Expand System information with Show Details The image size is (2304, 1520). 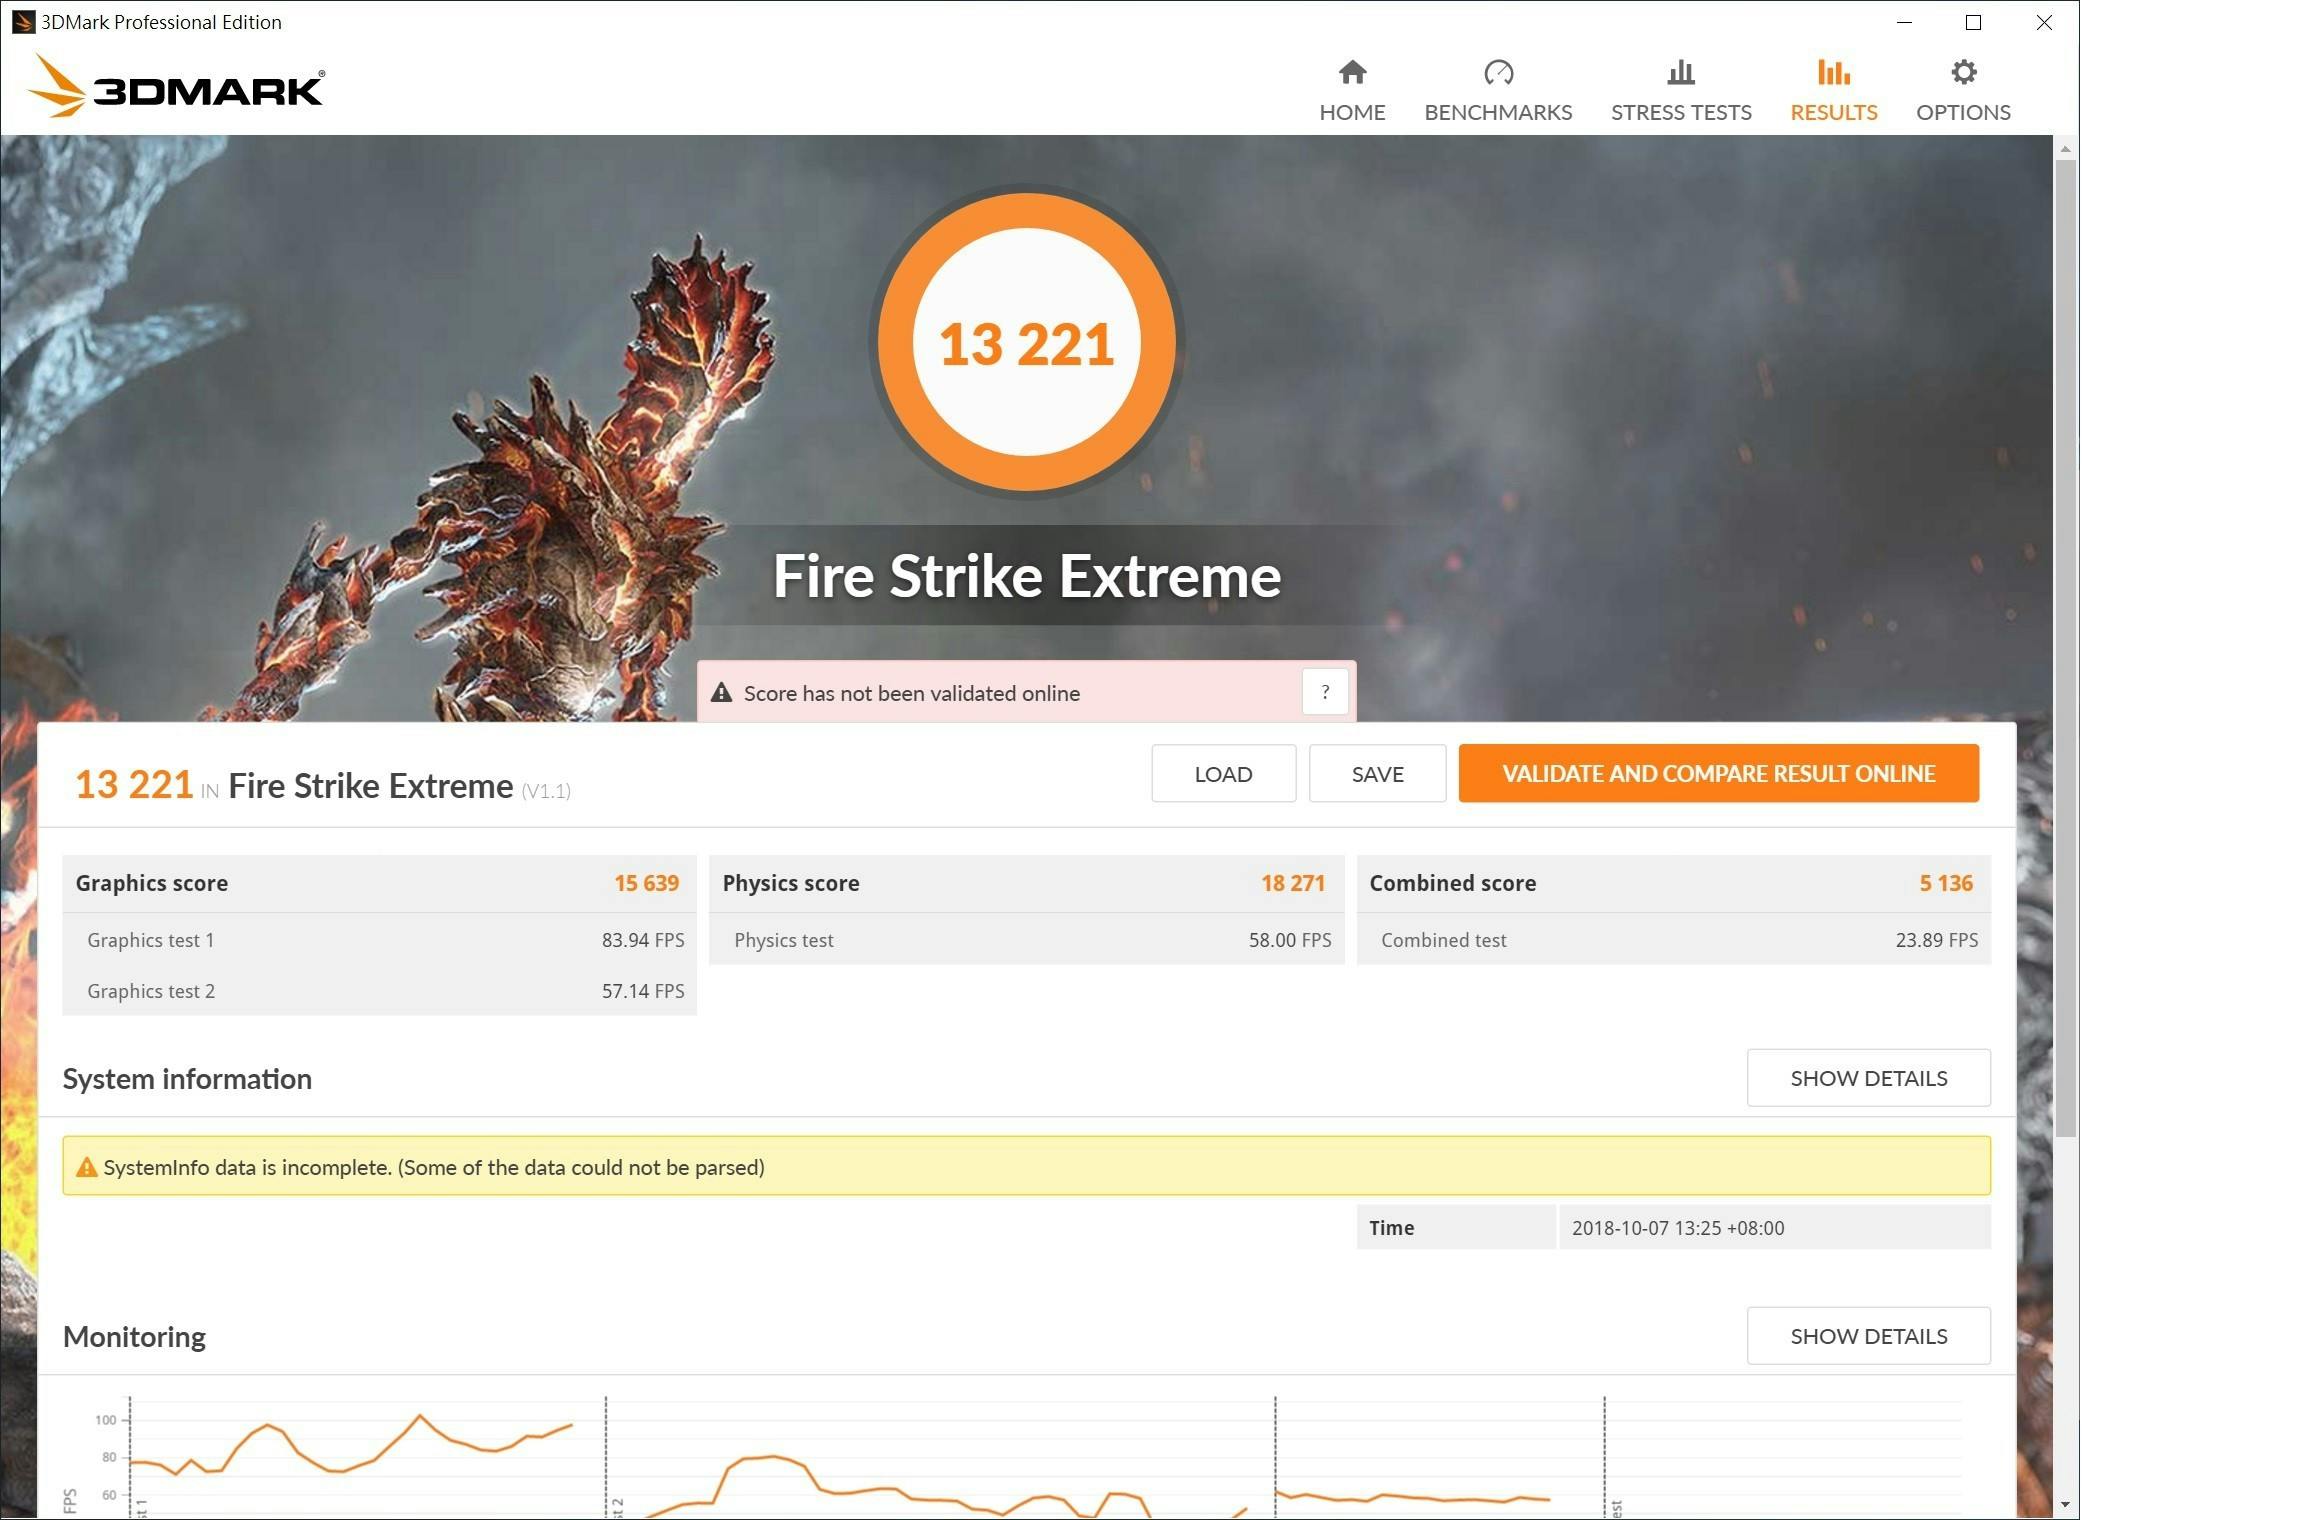click(x=1868, y=1077)
